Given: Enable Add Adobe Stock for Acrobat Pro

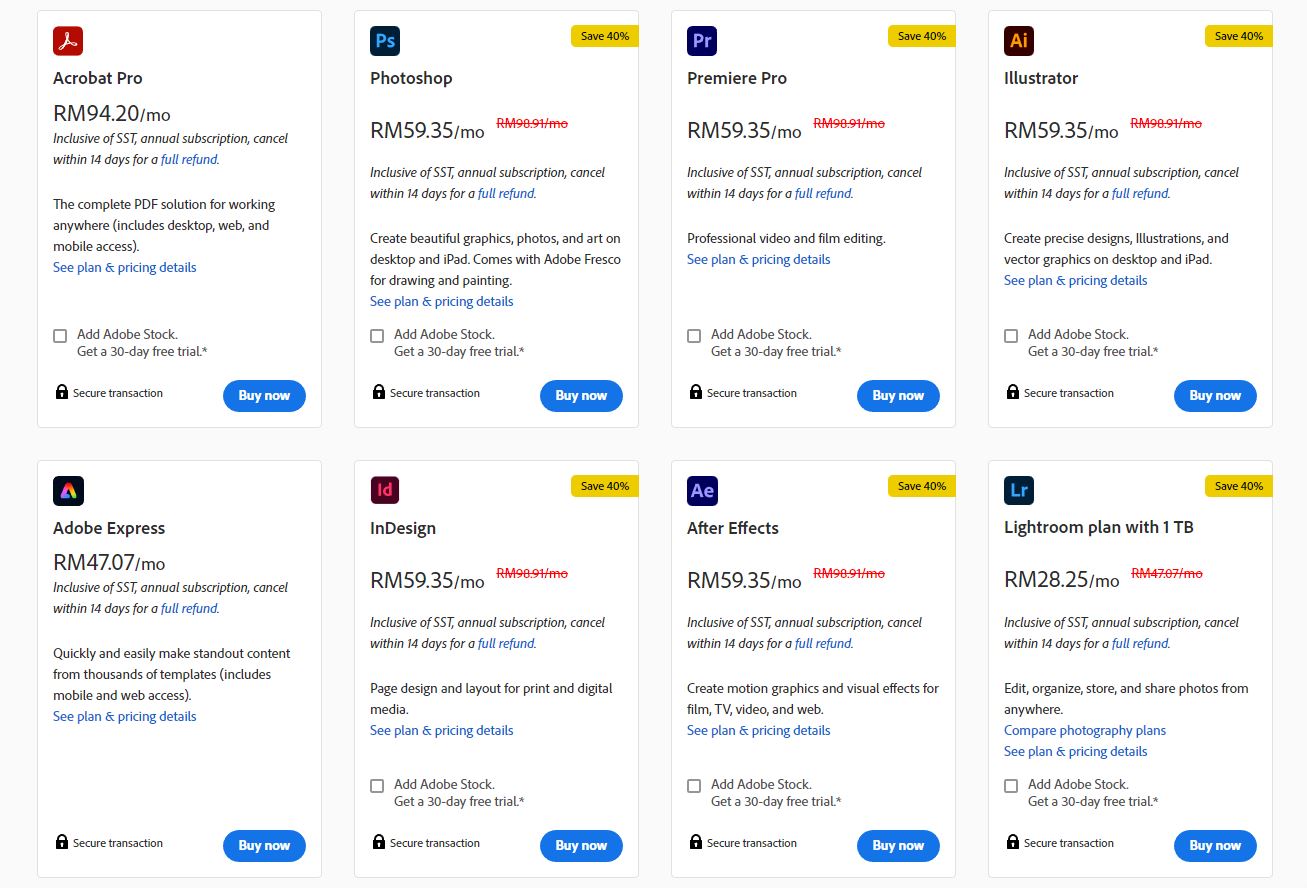Looking at the screenshot, I should tap(60, 336).
